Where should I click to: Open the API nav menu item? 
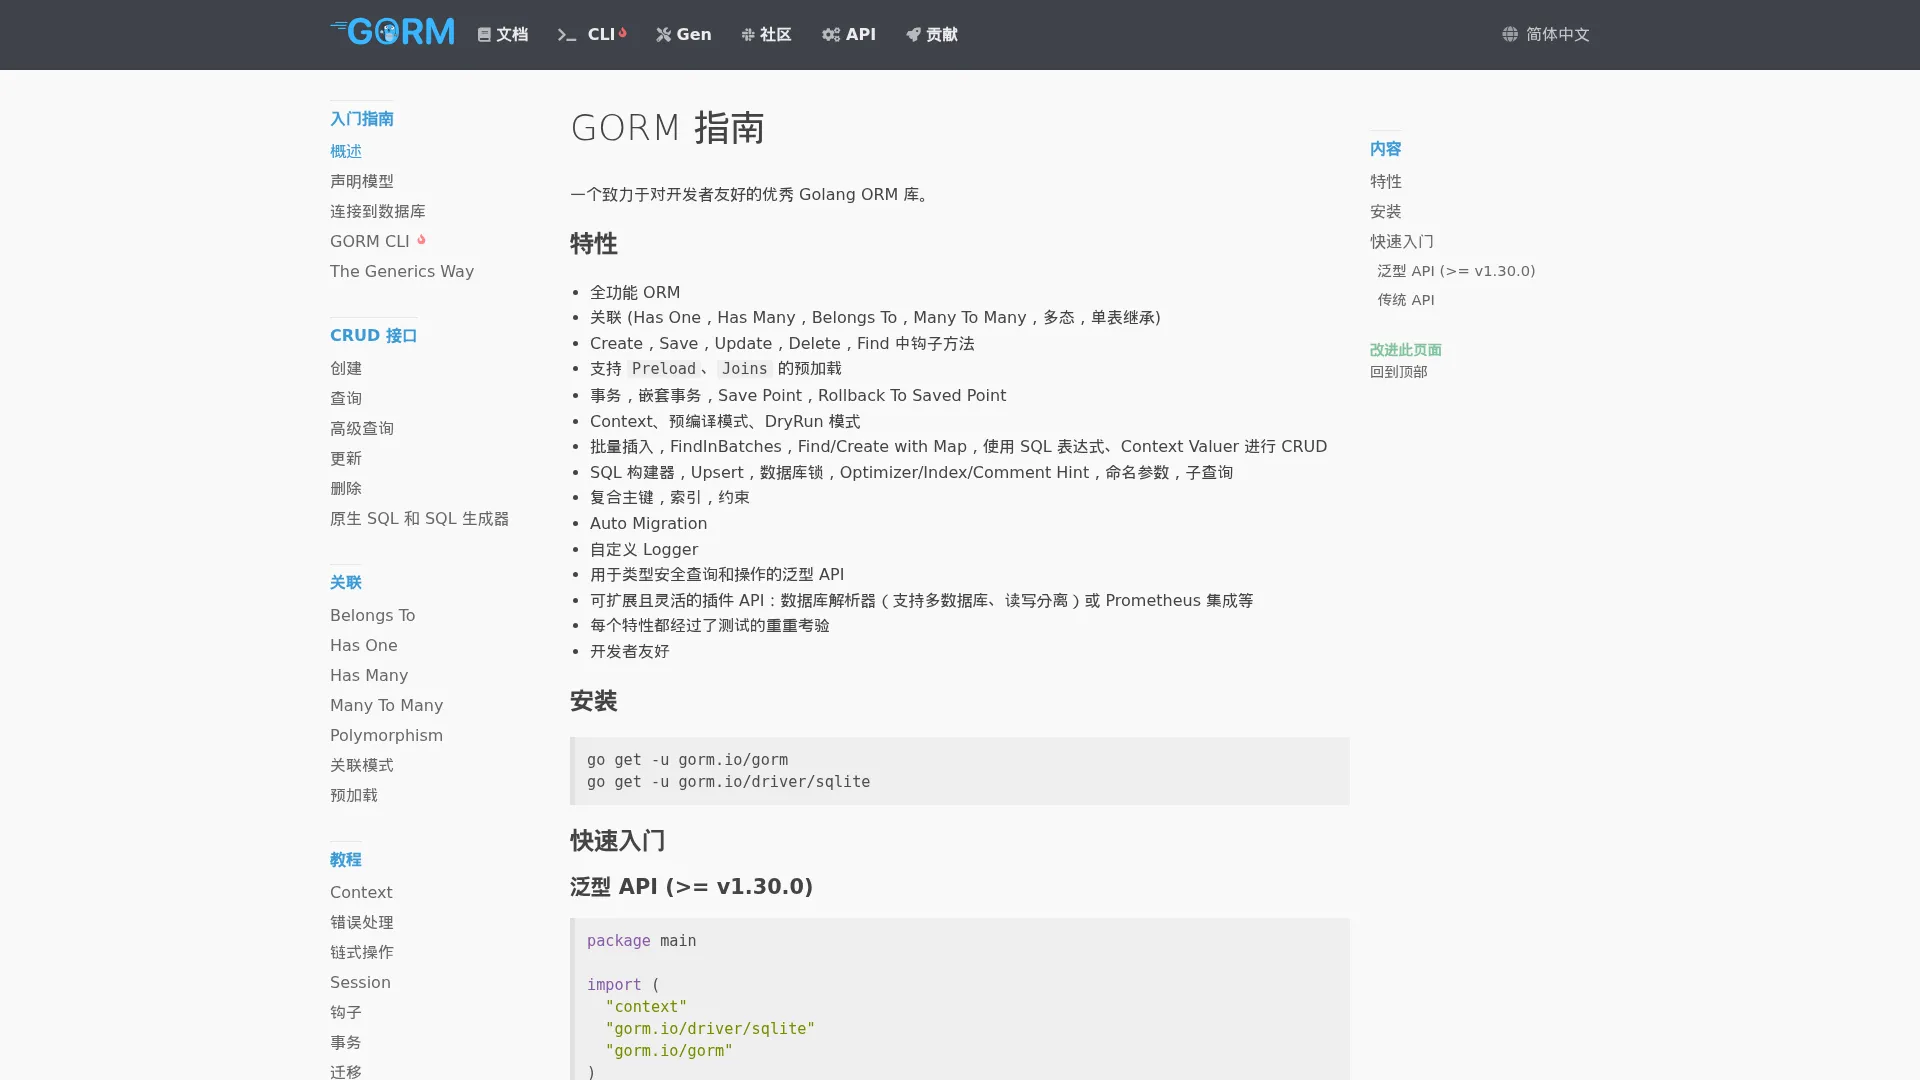pyautogui.click(x=849, y=35)
